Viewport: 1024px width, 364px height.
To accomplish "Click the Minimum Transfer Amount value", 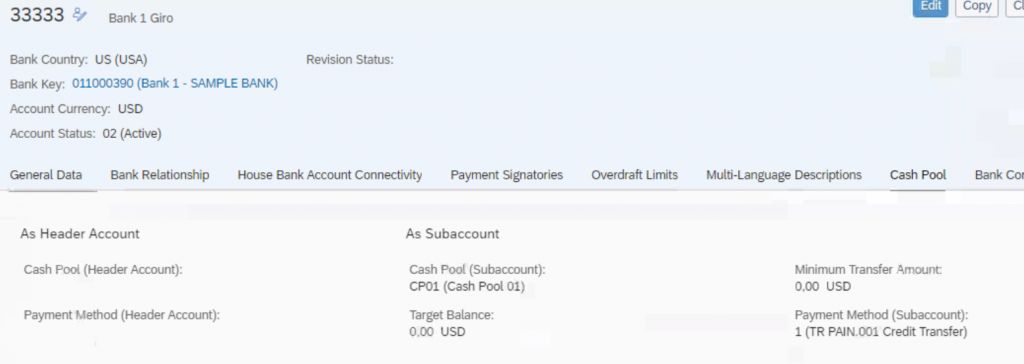I will tap(823, 286).
